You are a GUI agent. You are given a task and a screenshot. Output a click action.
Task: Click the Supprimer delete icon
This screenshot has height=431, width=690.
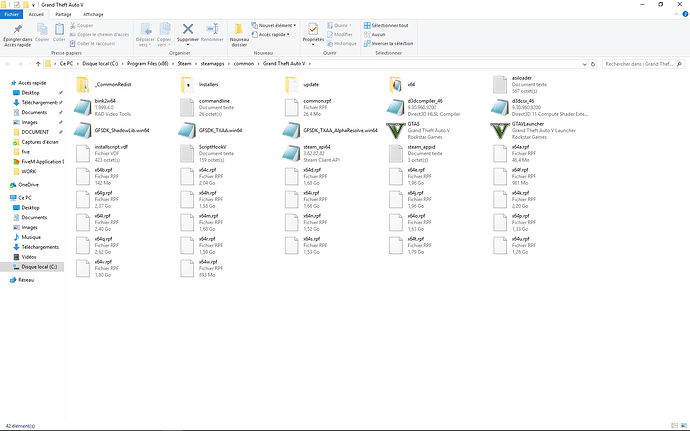coord(188,29)
